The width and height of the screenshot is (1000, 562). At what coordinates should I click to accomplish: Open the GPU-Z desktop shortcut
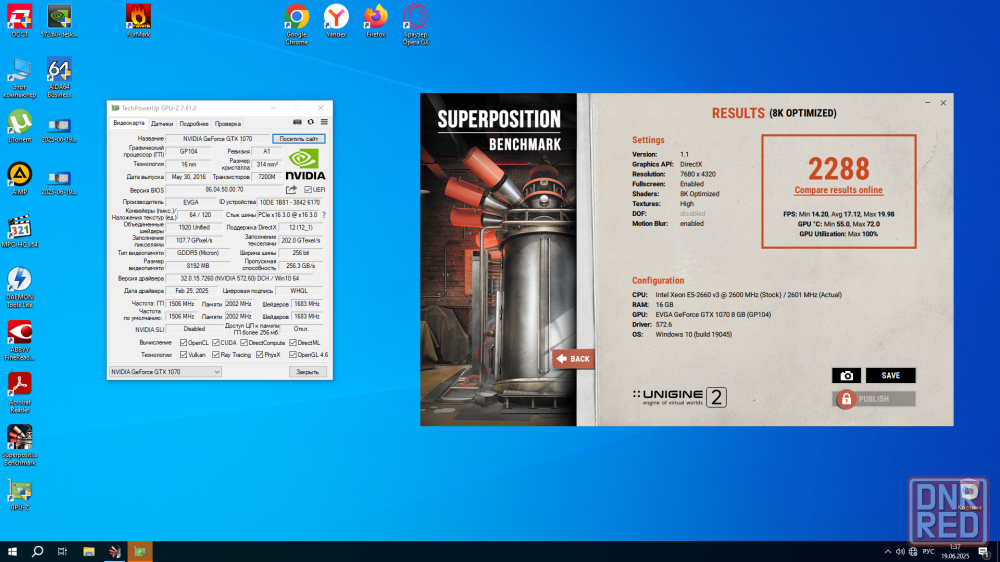[20, 495]
